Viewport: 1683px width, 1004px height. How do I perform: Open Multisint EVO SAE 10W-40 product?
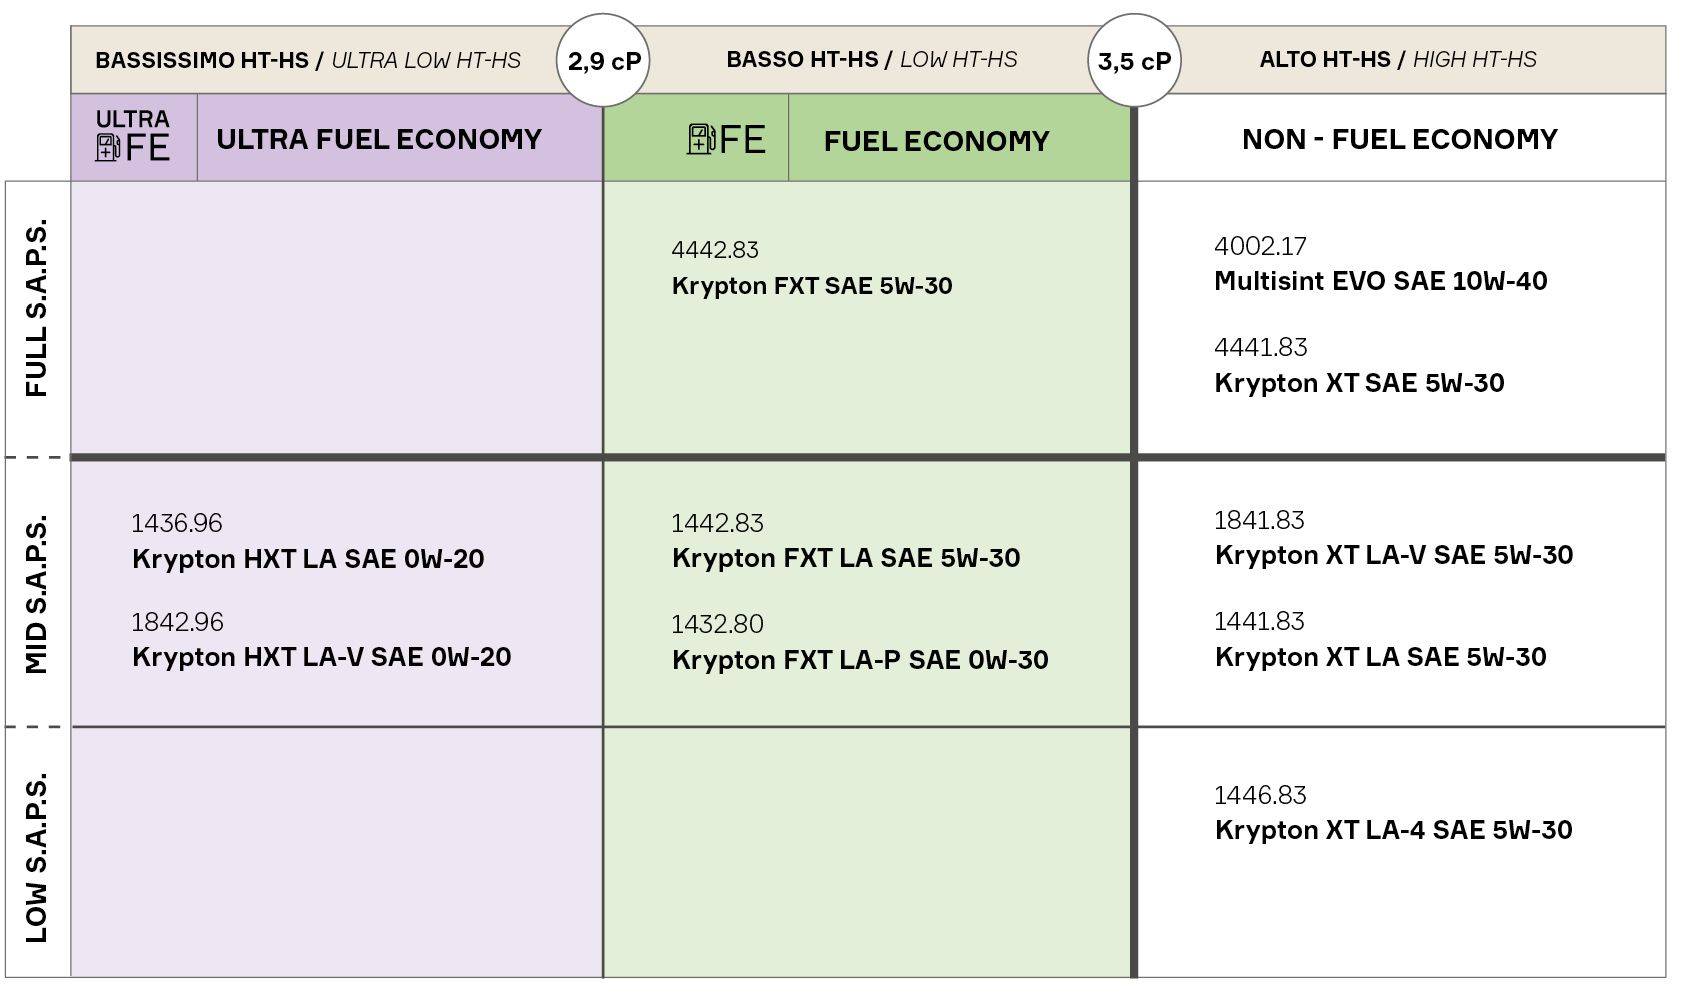point(1380,281)
